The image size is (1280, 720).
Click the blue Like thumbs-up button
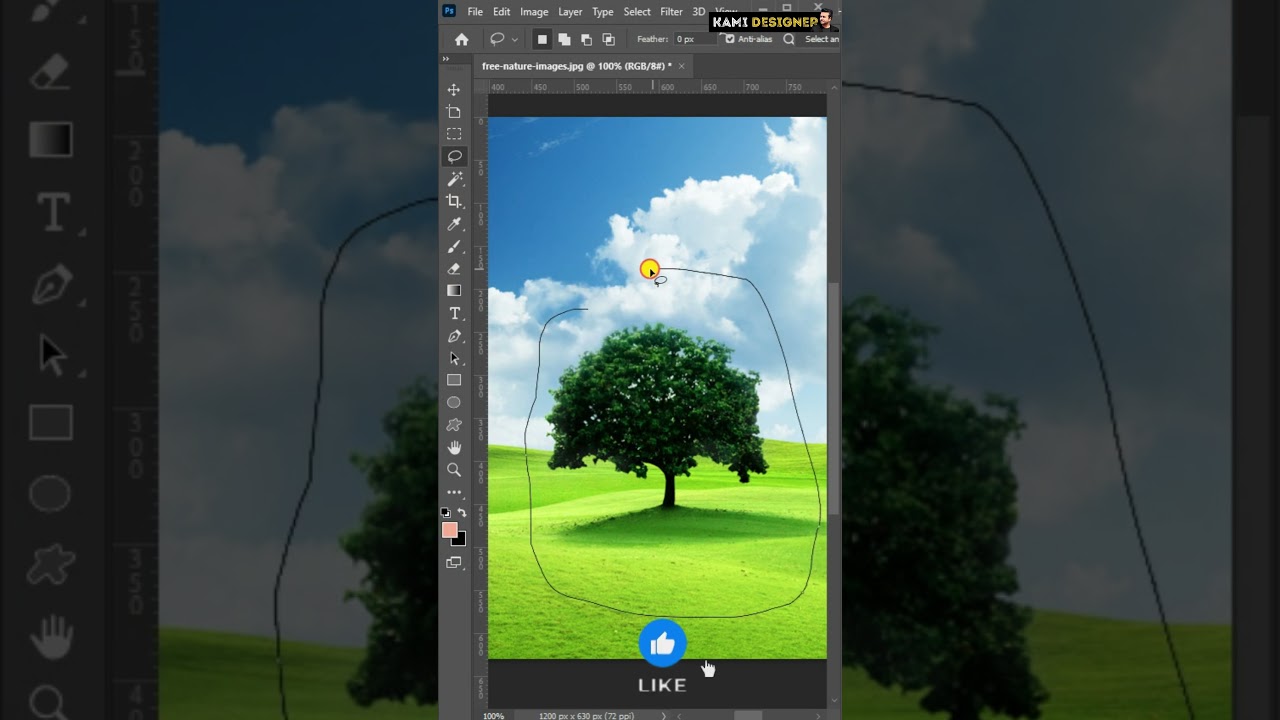(x=662, y=644)
